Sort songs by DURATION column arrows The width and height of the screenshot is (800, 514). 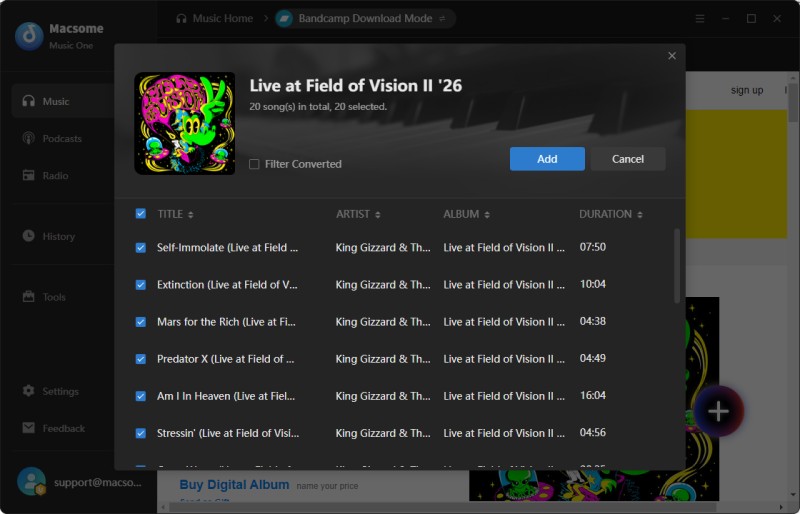pyautogui.click(x=640, y=214)
